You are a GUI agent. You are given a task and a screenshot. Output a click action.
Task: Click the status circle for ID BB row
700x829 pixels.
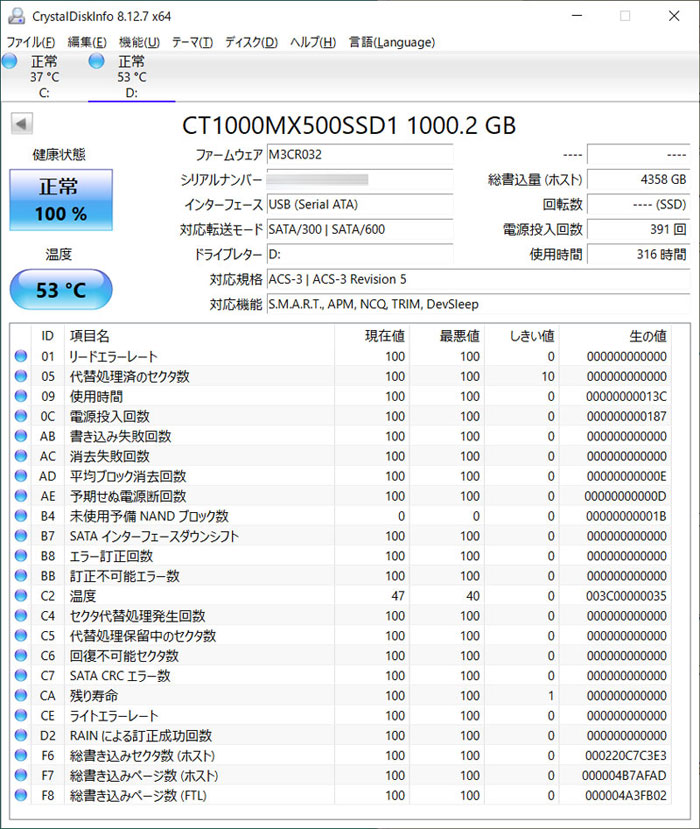point(21,576)
